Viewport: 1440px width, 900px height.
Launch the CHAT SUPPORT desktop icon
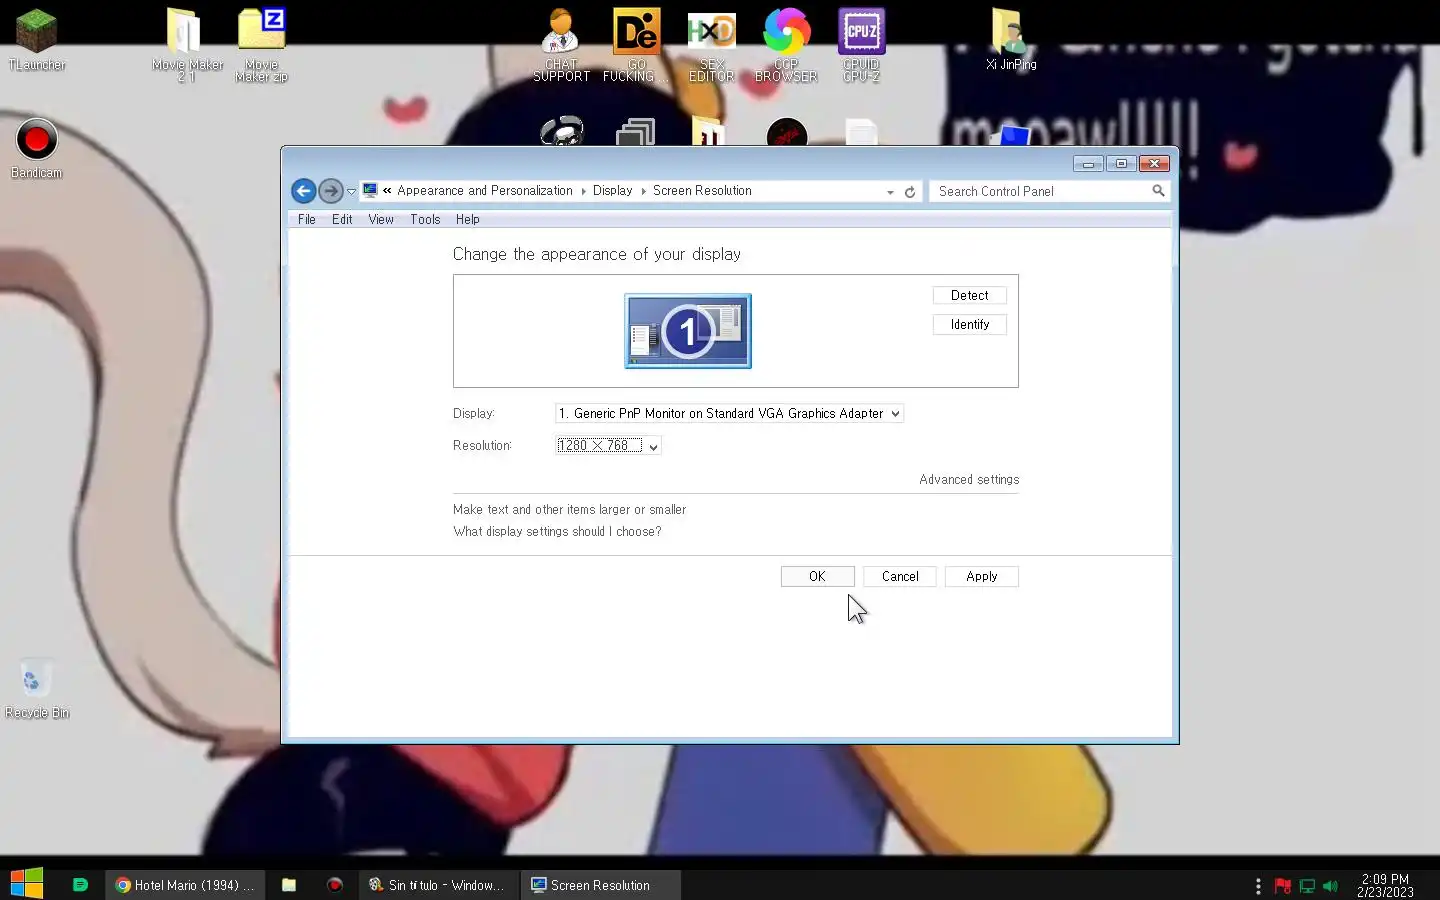coord(561,44)
